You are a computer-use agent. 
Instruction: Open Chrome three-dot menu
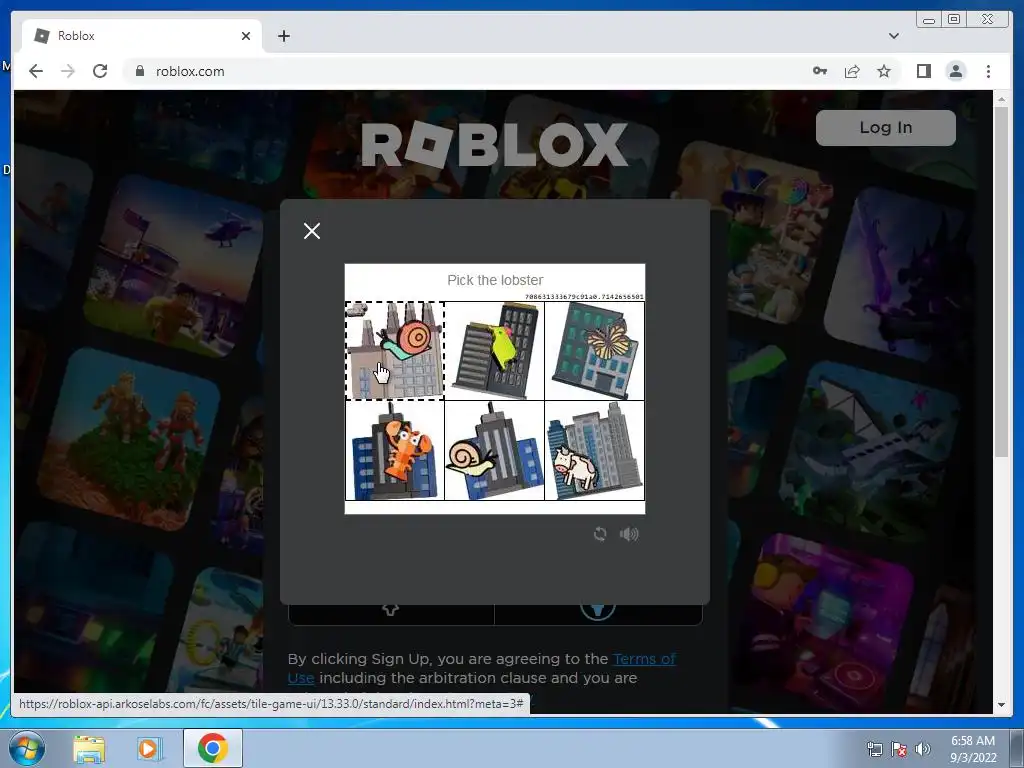pos(988,71)
